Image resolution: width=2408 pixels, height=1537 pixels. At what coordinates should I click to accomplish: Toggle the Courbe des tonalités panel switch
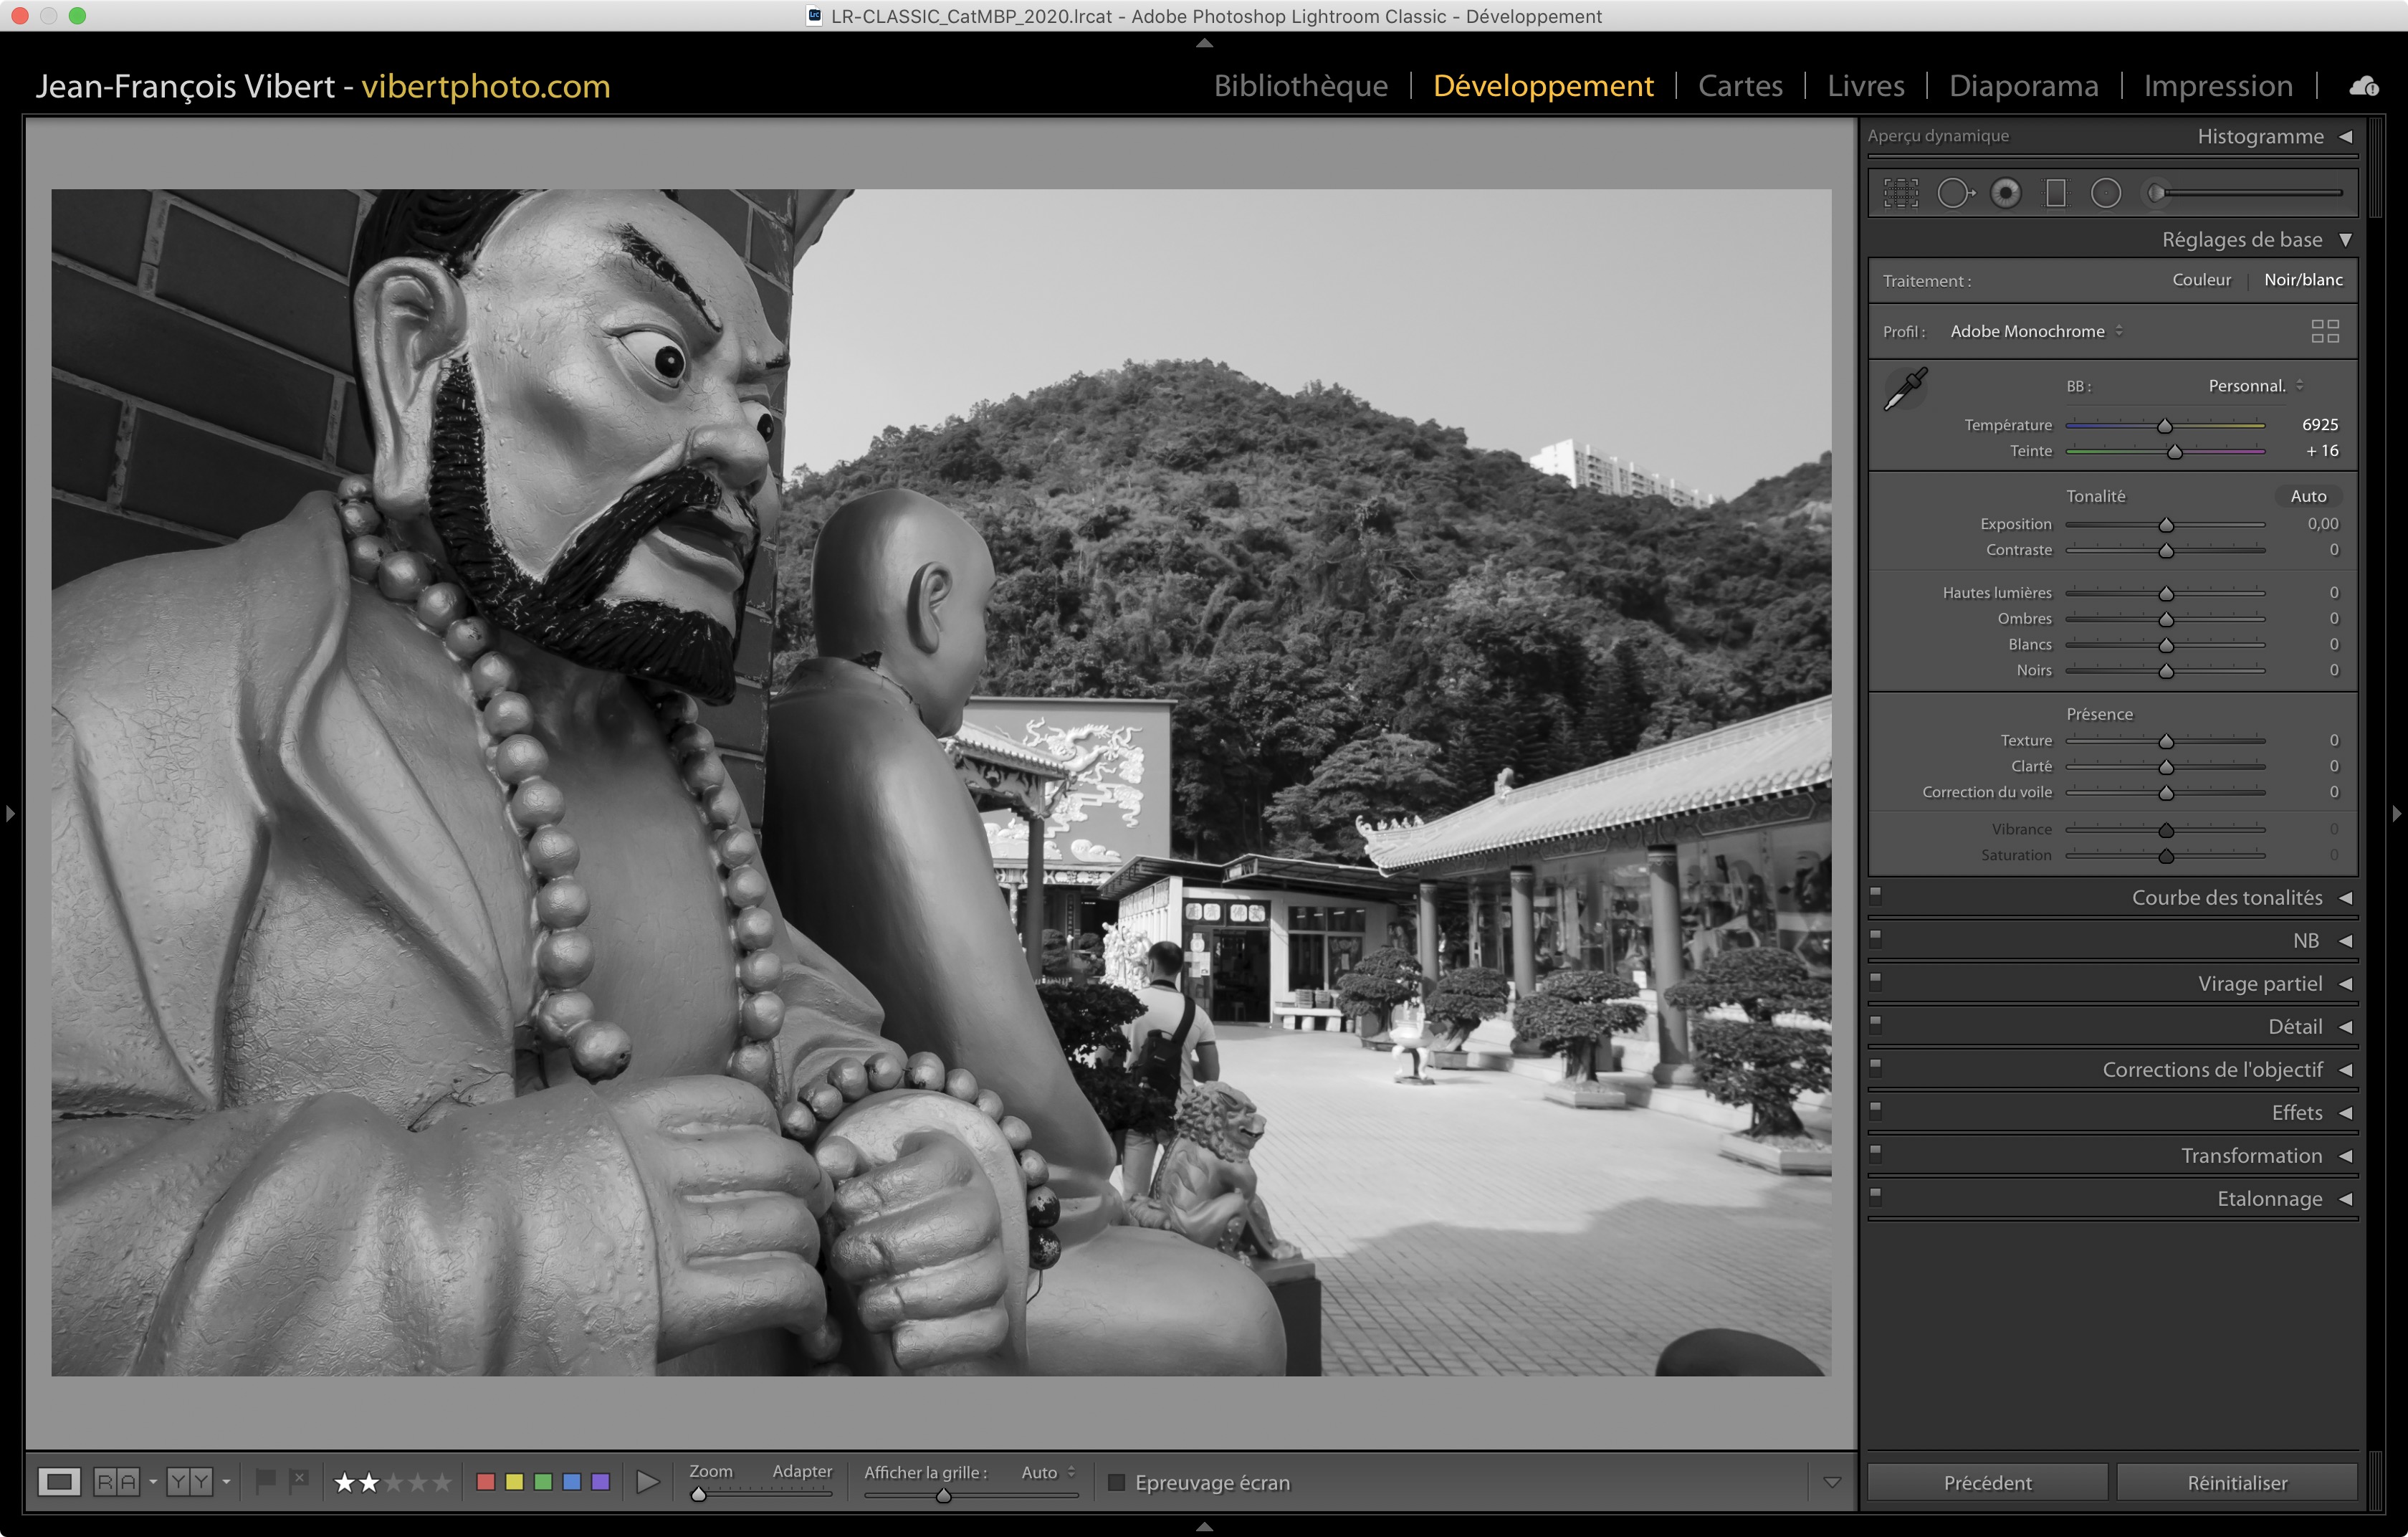tap(1876, 895)
